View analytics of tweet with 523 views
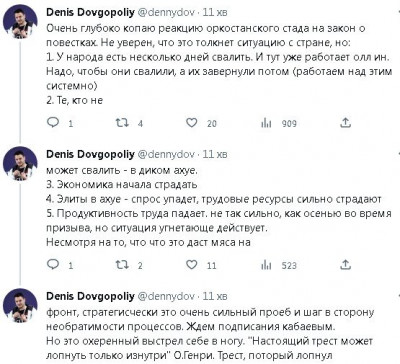400x364 pixels. click(266, 265)
